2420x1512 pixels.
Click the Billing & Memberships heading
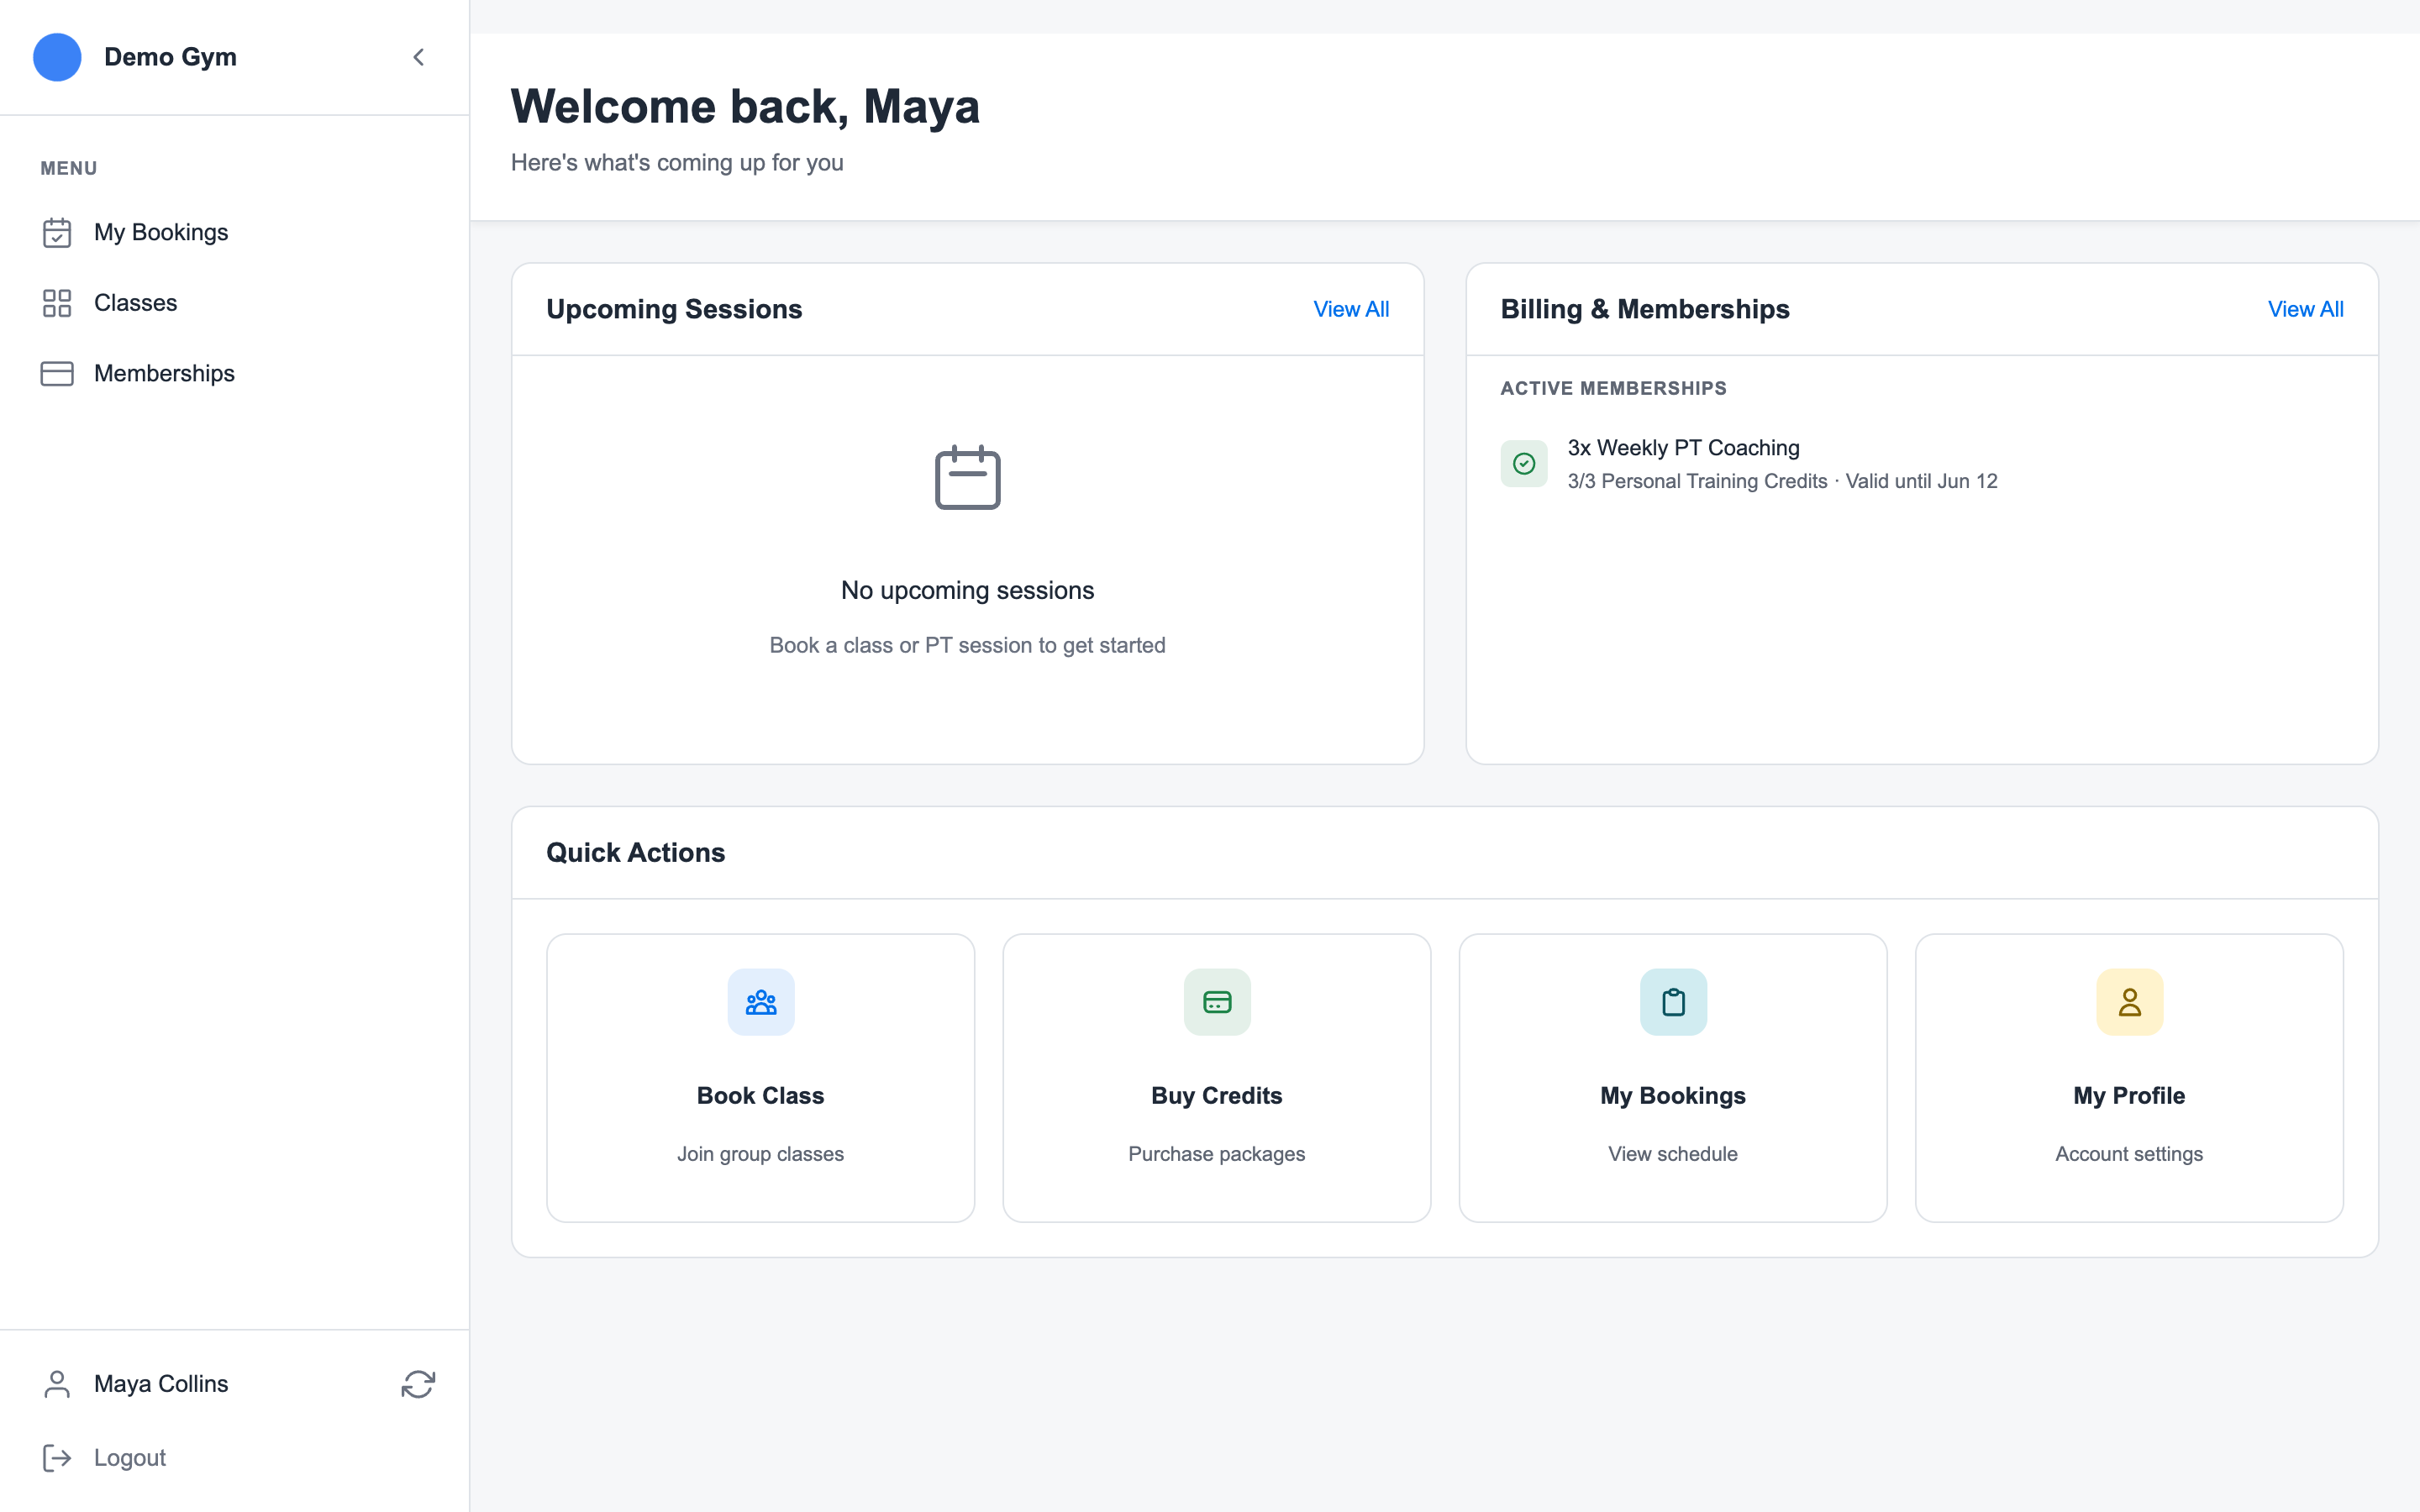coord(1645,309)
